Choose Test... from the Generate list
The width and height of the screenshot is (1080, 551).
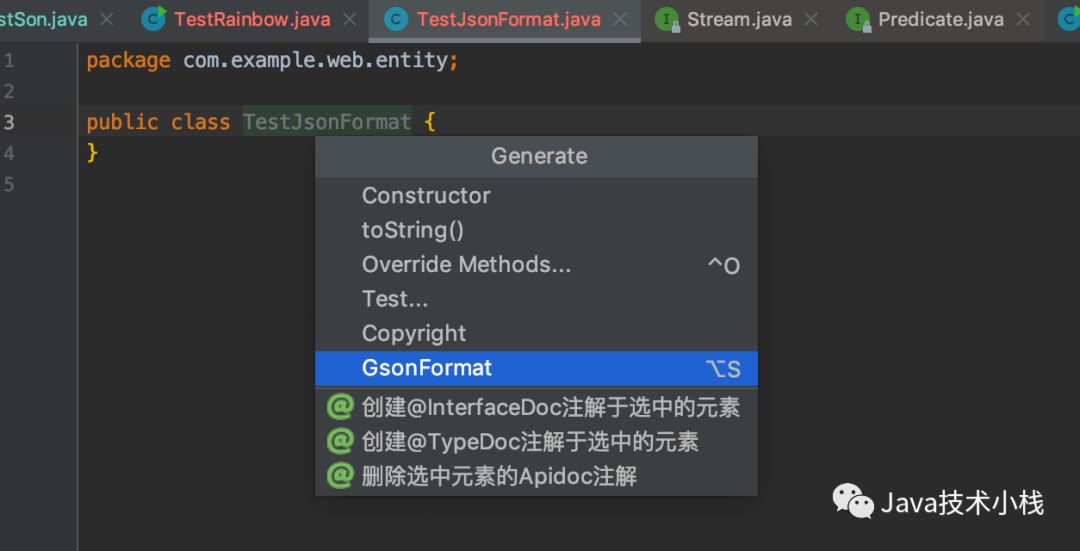point(395,299)
